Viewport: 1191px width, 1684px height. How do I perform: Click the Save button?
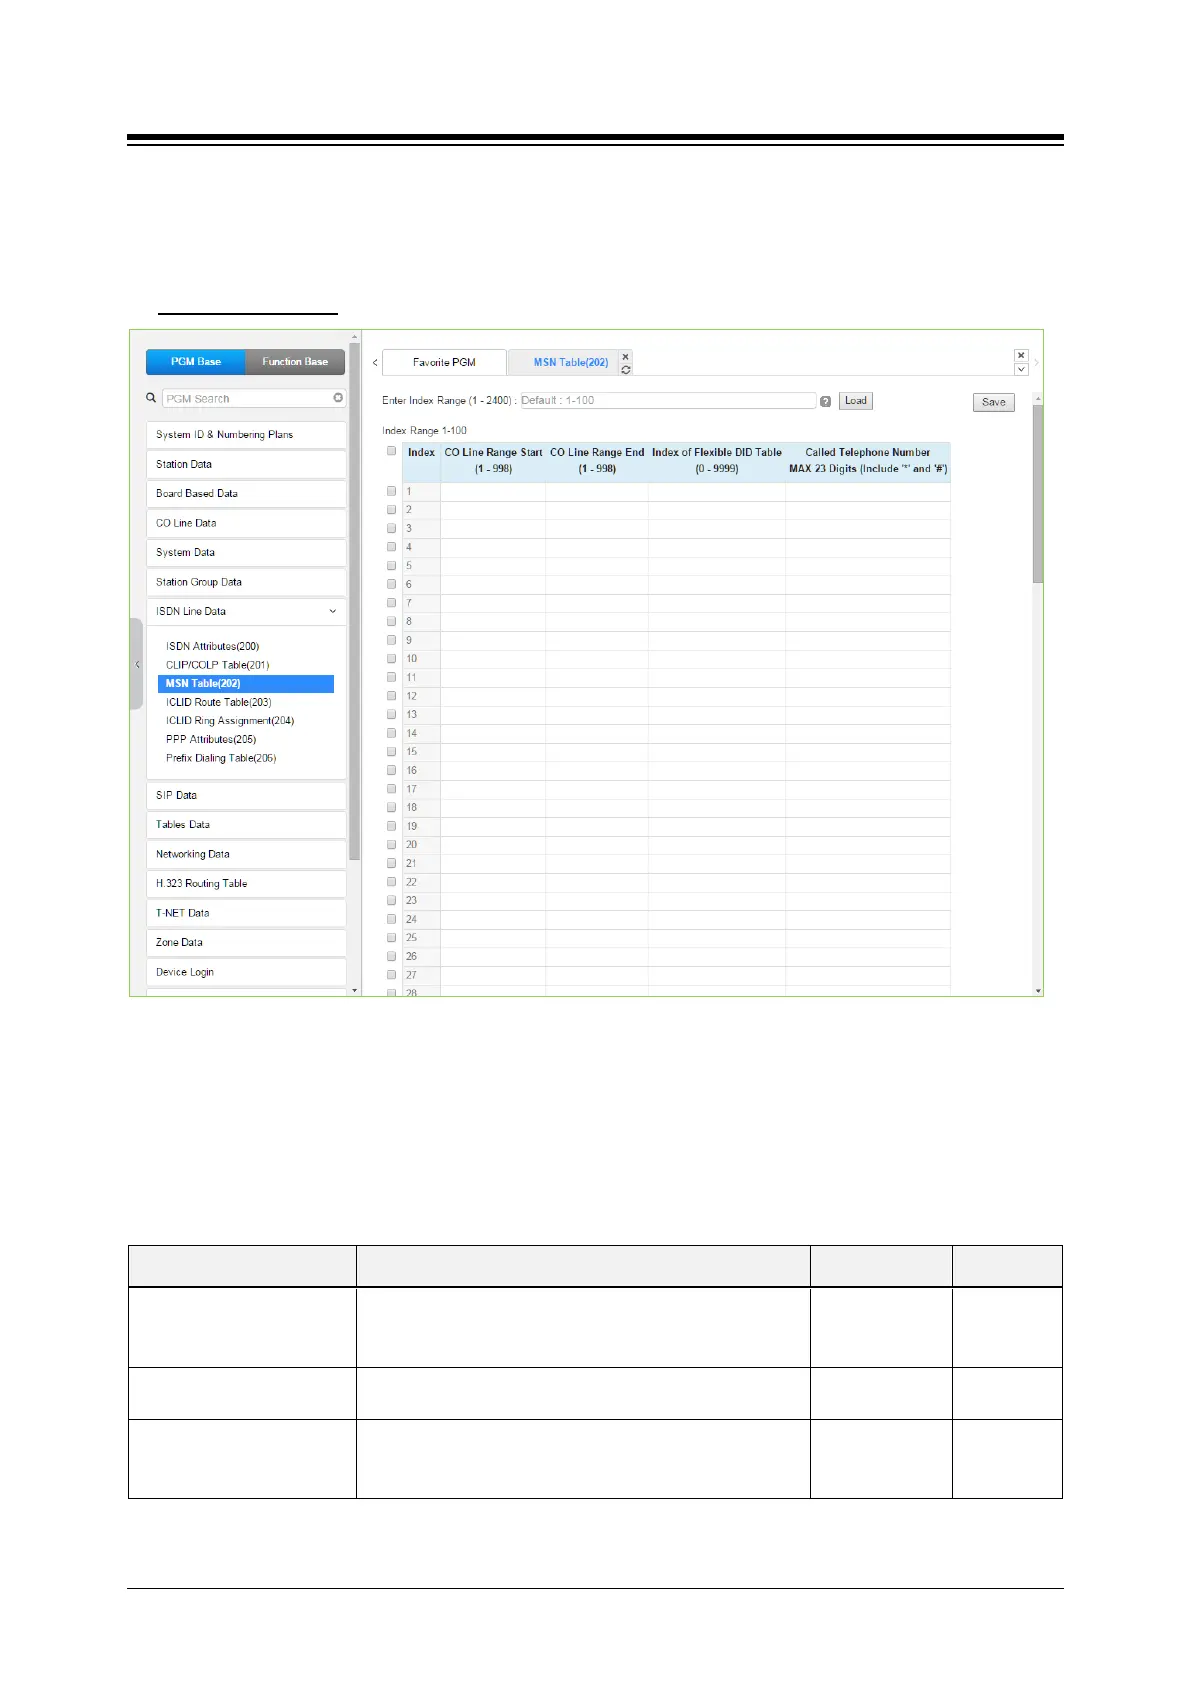click(x=994, y=402)
